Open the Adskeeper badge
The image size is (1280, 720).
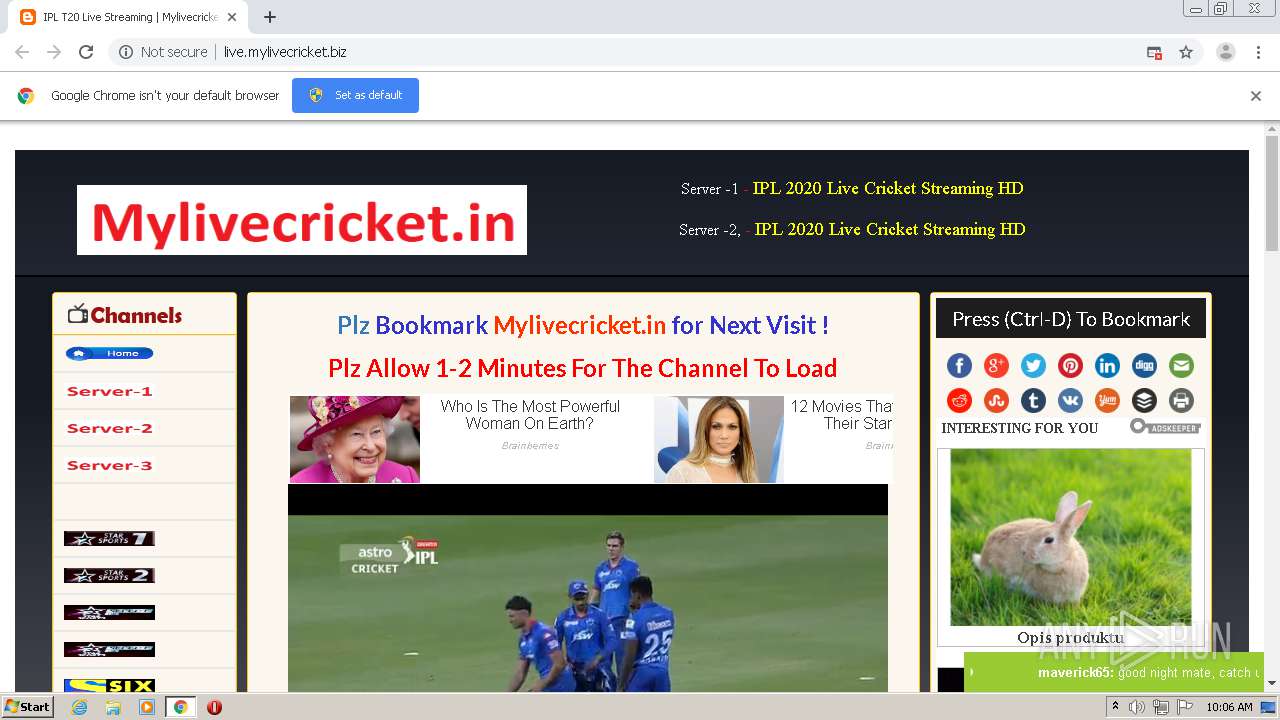1165,427
